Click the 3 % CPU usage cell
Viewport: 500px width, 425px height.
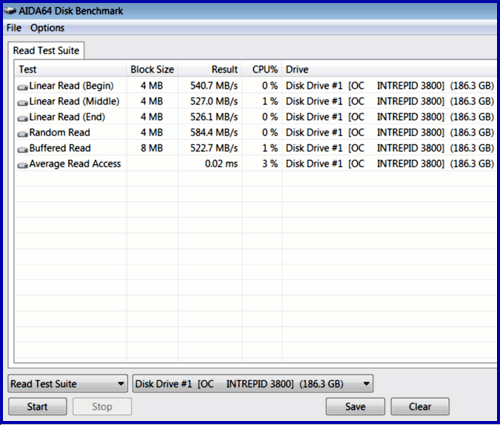[270, 164]
